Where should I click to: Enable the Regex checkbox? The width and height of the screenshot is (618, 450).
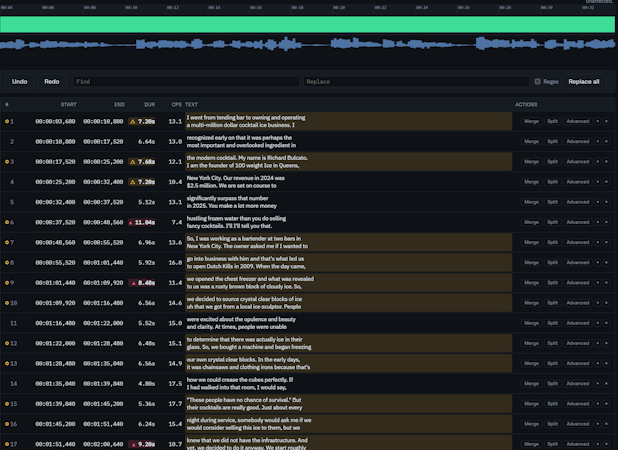pyautogui.click(x=538, y=82)
